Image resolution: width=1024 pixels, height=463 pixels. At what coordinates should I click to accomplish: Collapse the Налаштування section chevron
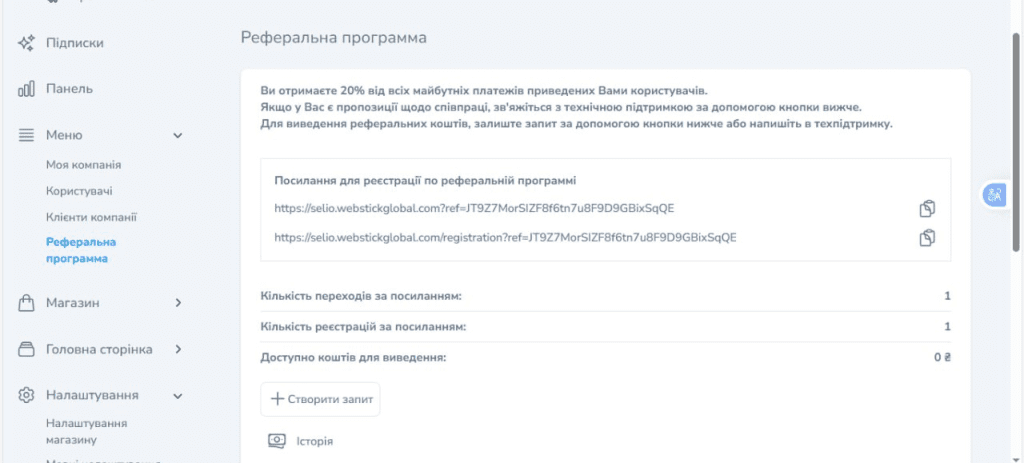pos(178,395)
